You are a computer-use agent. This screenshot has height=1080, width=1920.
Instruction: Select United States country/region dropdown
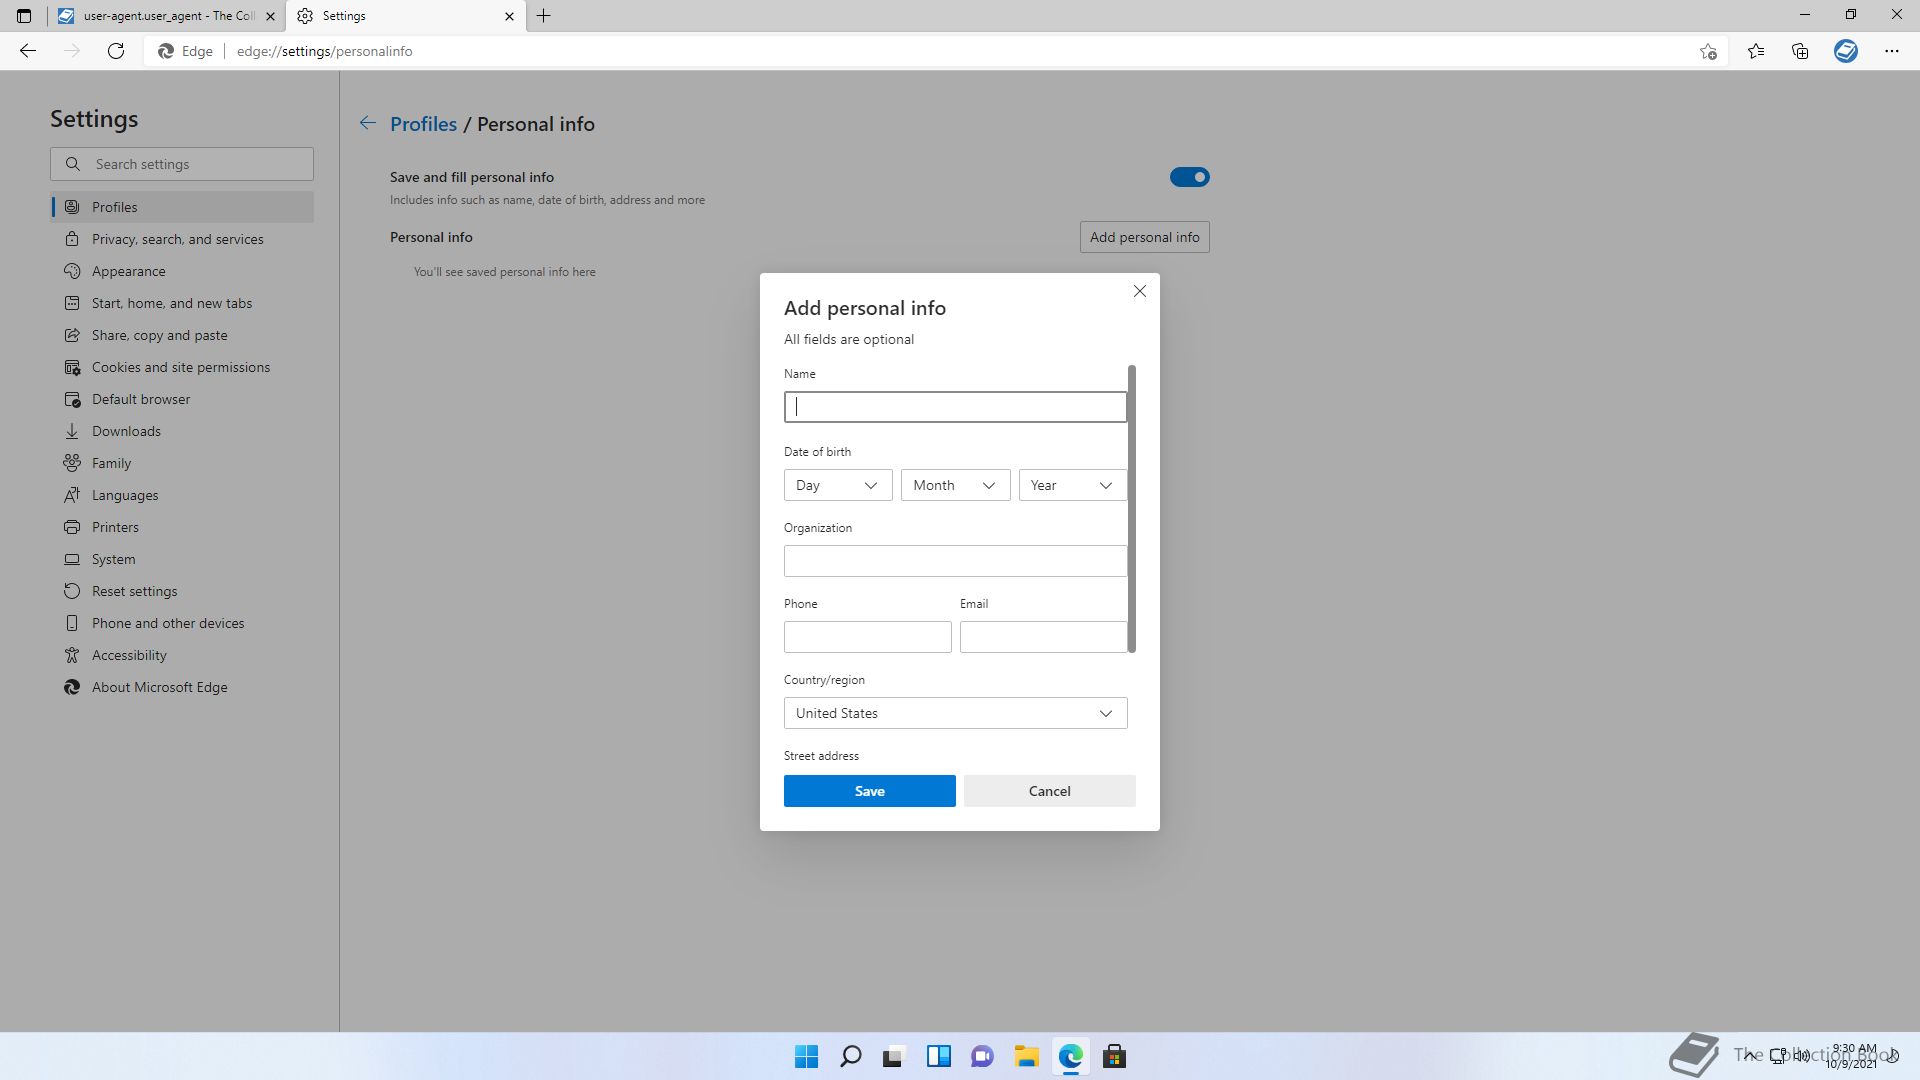pos(954,713)
